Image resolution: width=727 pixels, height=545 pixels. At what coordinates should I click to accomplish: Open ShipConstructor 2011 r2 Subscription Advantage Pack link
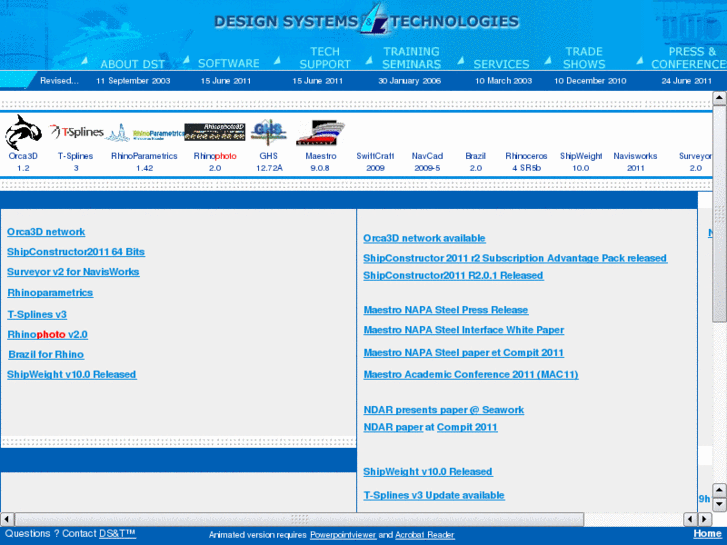[515, 258]
